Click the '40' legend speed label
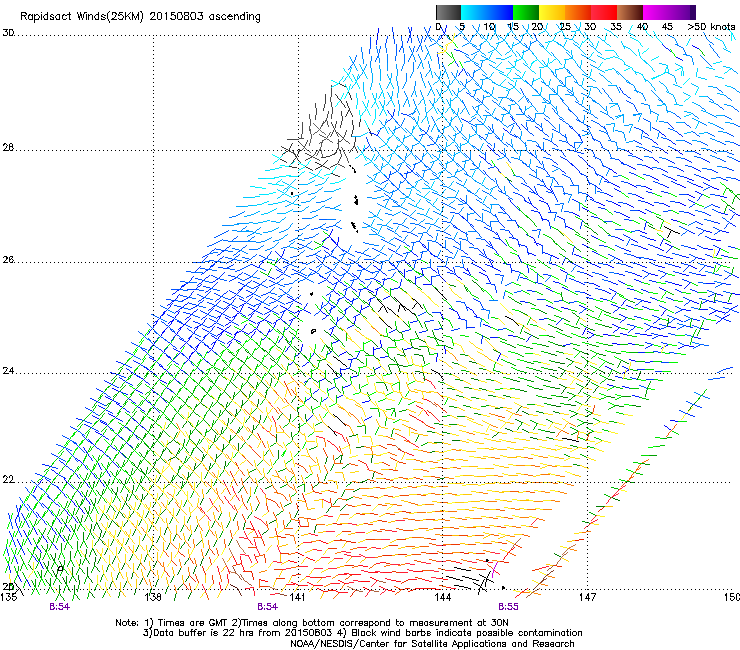This screenshot has height=650, width=740. pos(642,27)
